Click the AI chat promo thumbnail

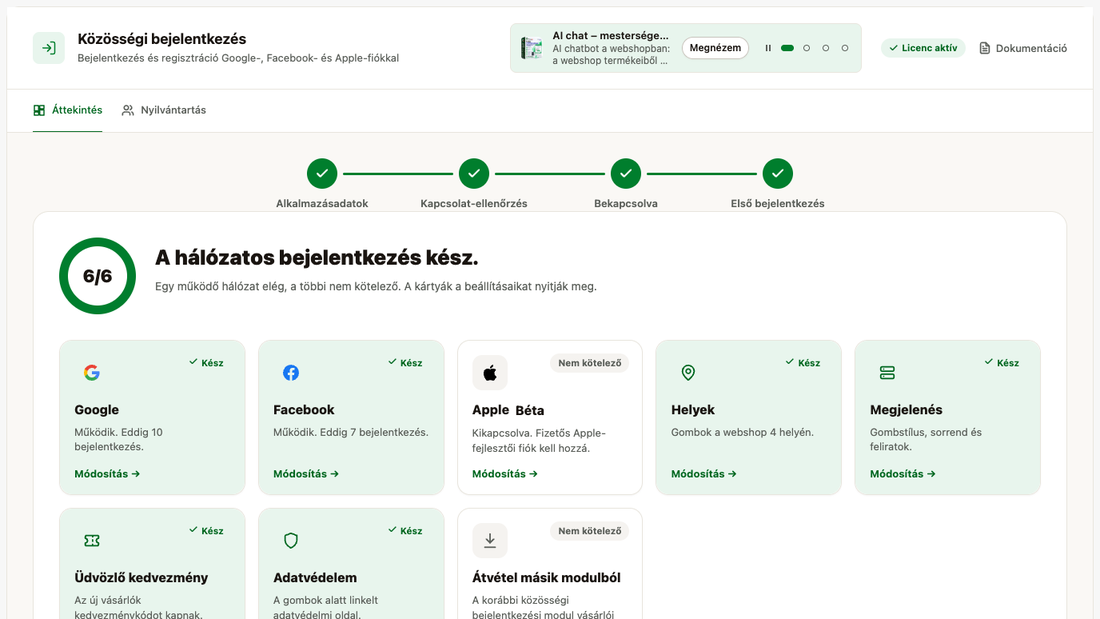pyautogui.click(x=532, y=48)
